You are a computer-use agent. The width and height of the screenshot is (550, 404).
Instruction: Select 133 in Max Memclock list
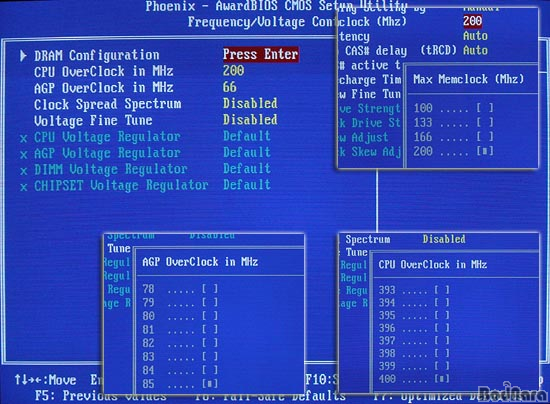coord(454,122)
